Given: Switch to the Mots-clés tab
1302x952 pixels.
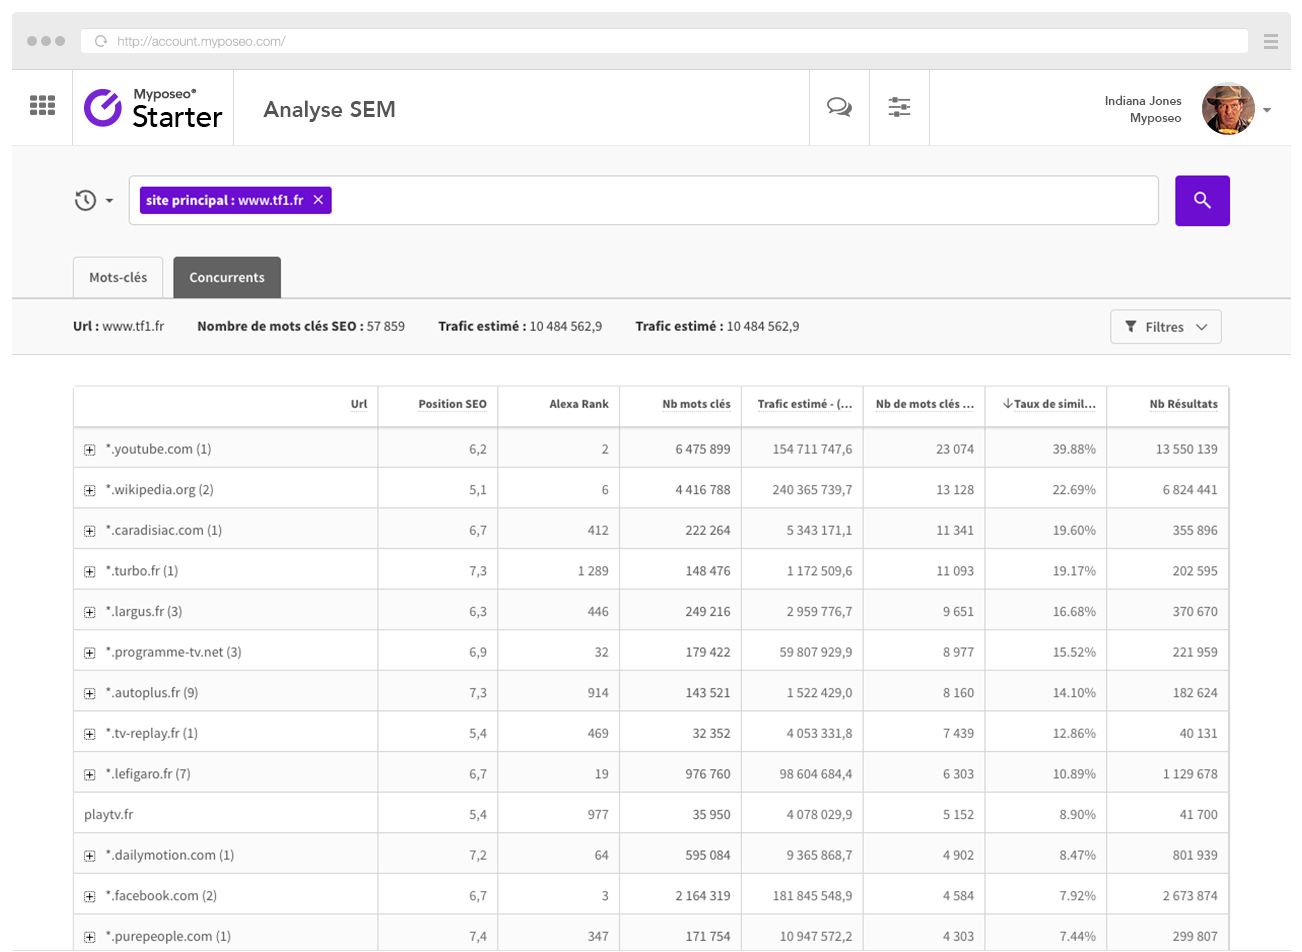Looking at the screenshot, I should 118,277.
